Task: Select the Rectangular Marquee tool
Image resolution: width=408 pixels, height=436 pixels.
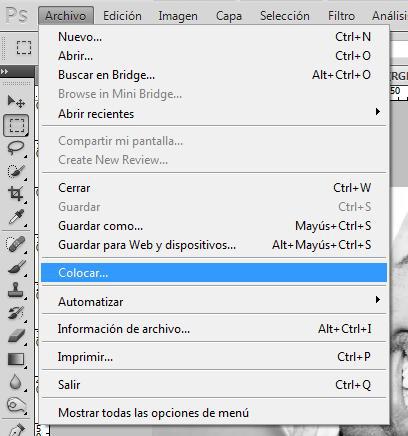Action: pyautogui.click(x=16, y=125)
